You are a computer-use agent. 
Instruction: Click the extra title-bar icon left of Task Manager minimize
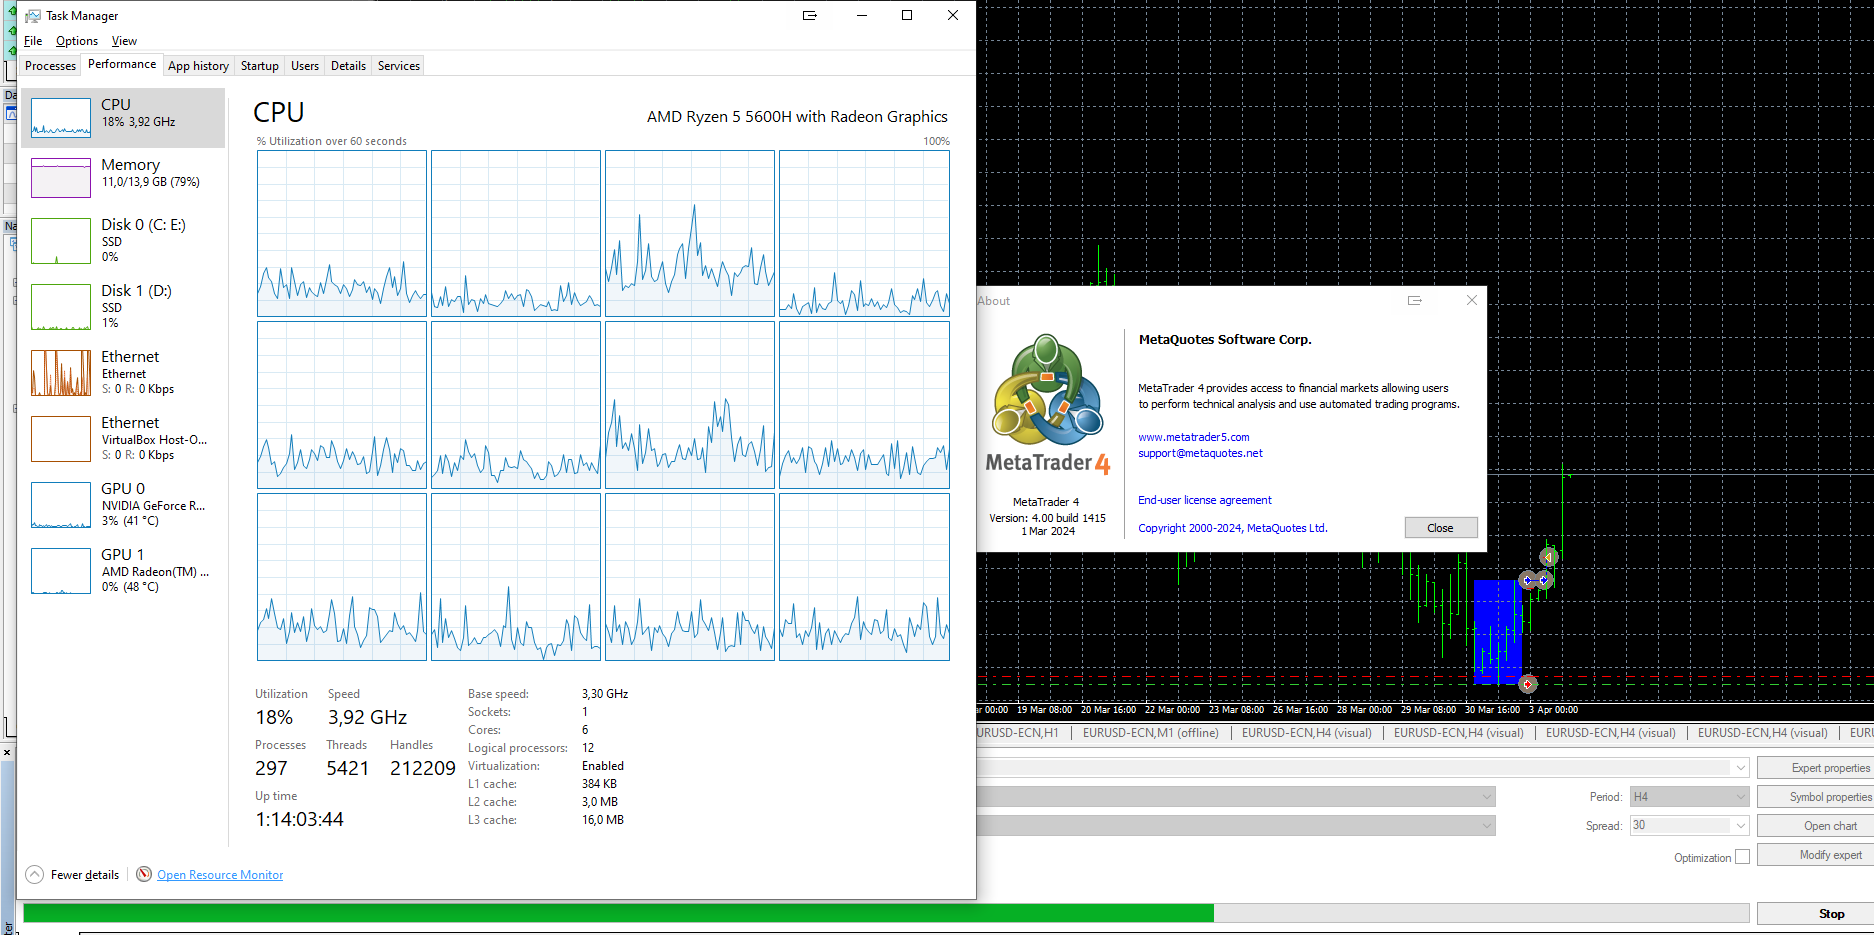(x=810, y=15)
